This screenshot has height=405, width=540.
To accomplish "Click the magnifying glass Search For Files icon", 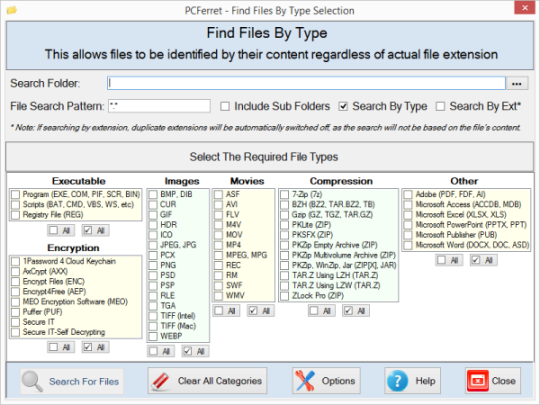I will pyautogui.click(x=32, y=381).
